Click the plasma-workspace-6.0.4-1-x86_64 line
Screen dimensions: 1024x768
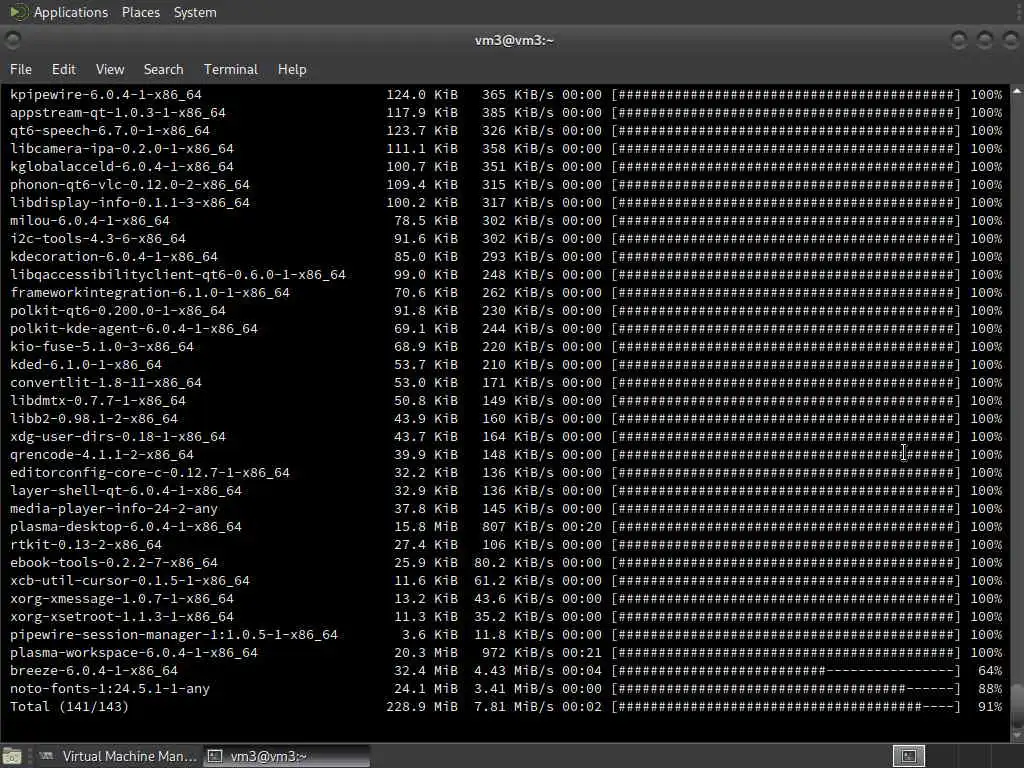506,652
